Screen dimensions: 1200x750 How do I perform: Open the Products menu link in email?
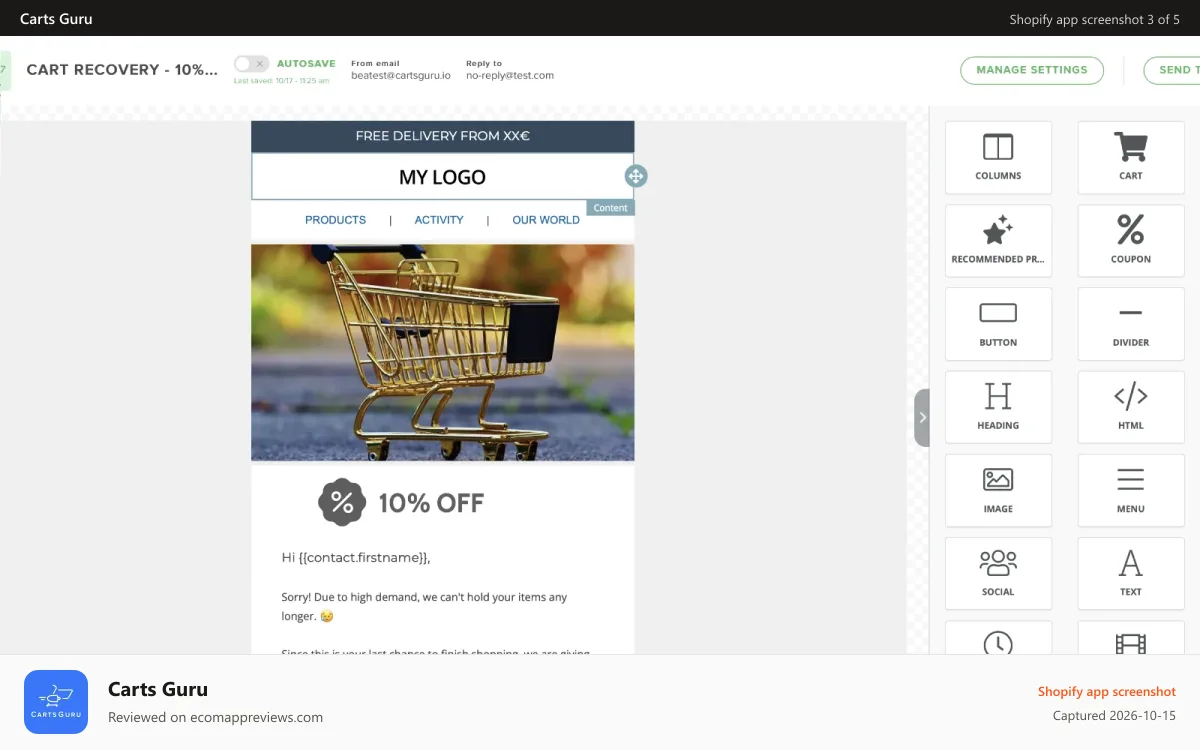point(335,220)
